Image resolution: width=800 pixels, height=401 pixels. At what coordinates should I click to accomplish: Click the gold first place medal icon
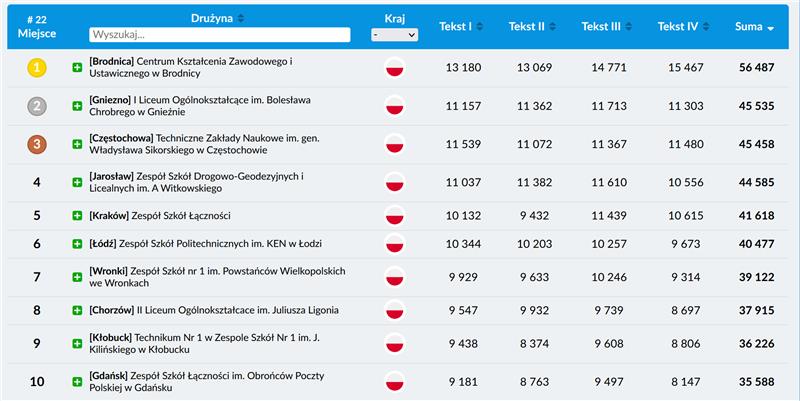point(36,68)
